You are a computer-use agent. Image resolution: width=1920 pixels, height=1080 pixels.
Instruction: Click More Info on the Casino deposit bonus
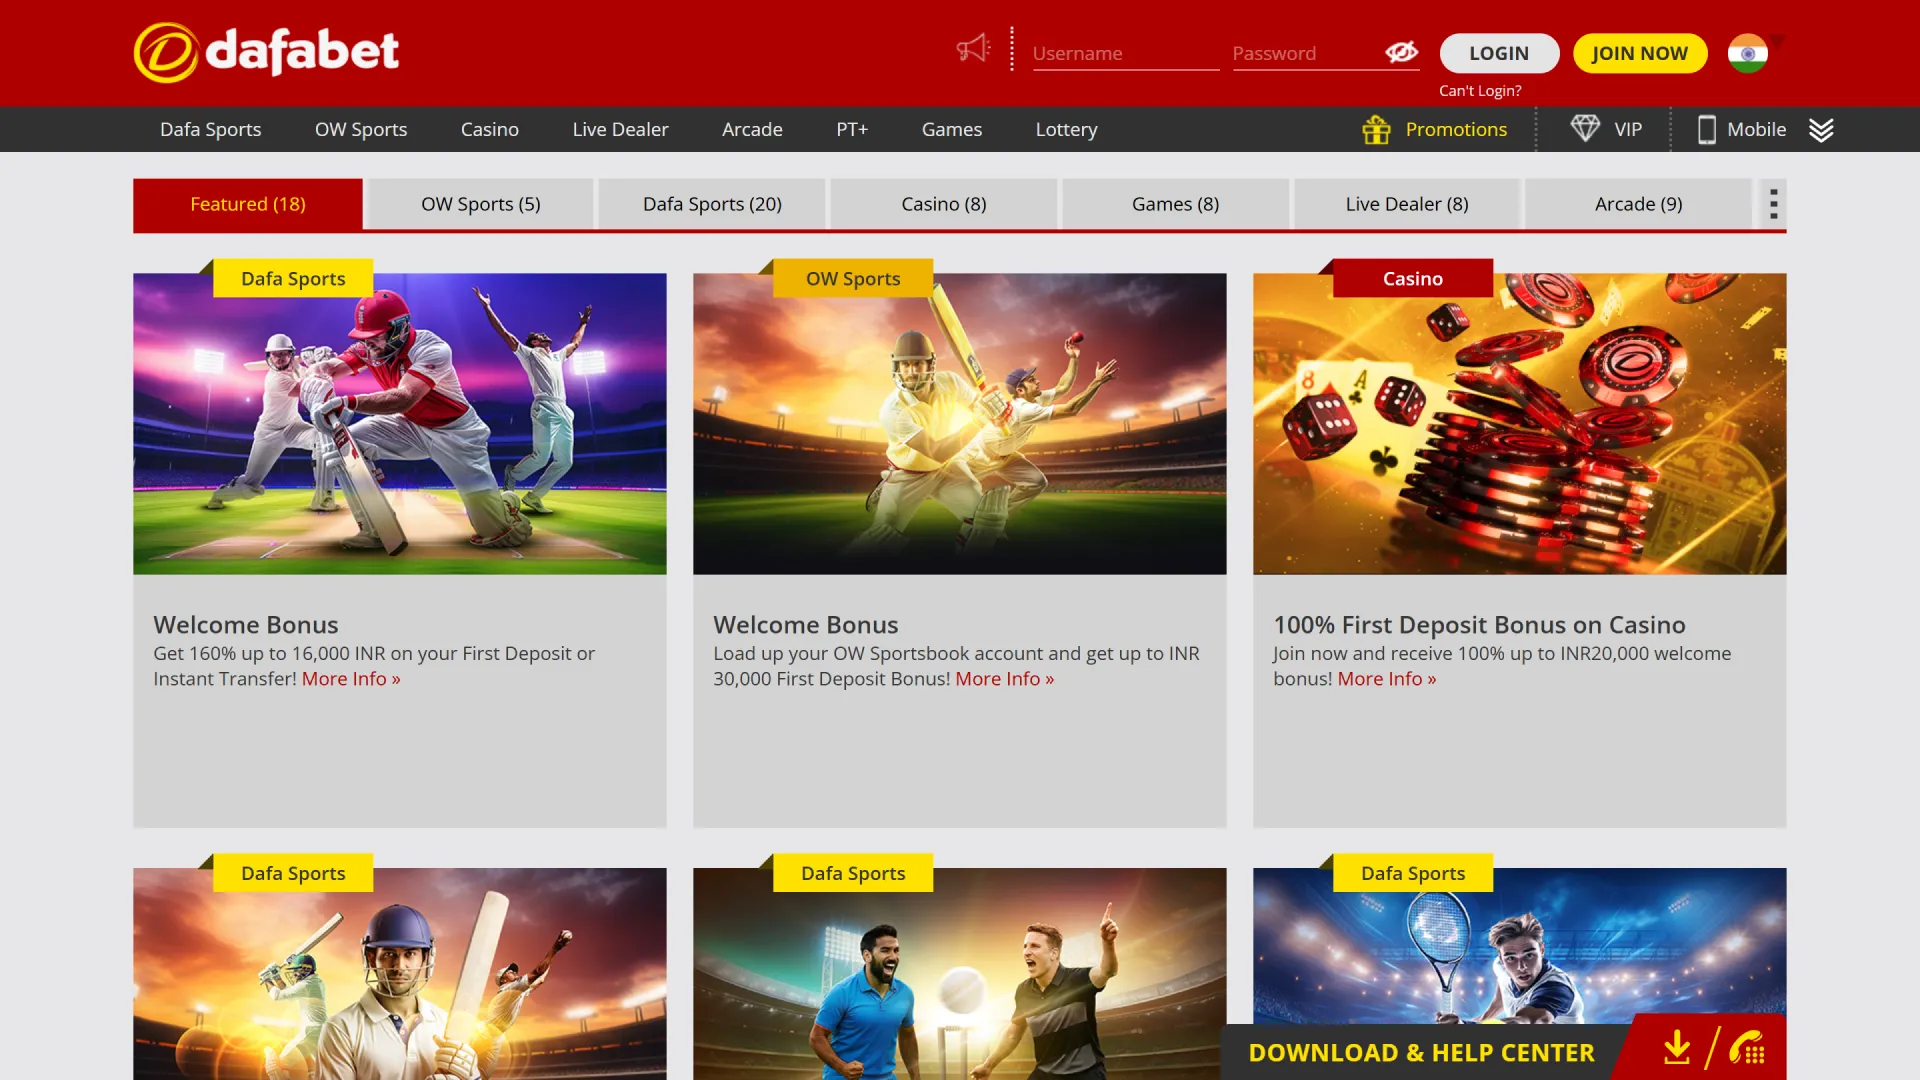pos(1386,678)
